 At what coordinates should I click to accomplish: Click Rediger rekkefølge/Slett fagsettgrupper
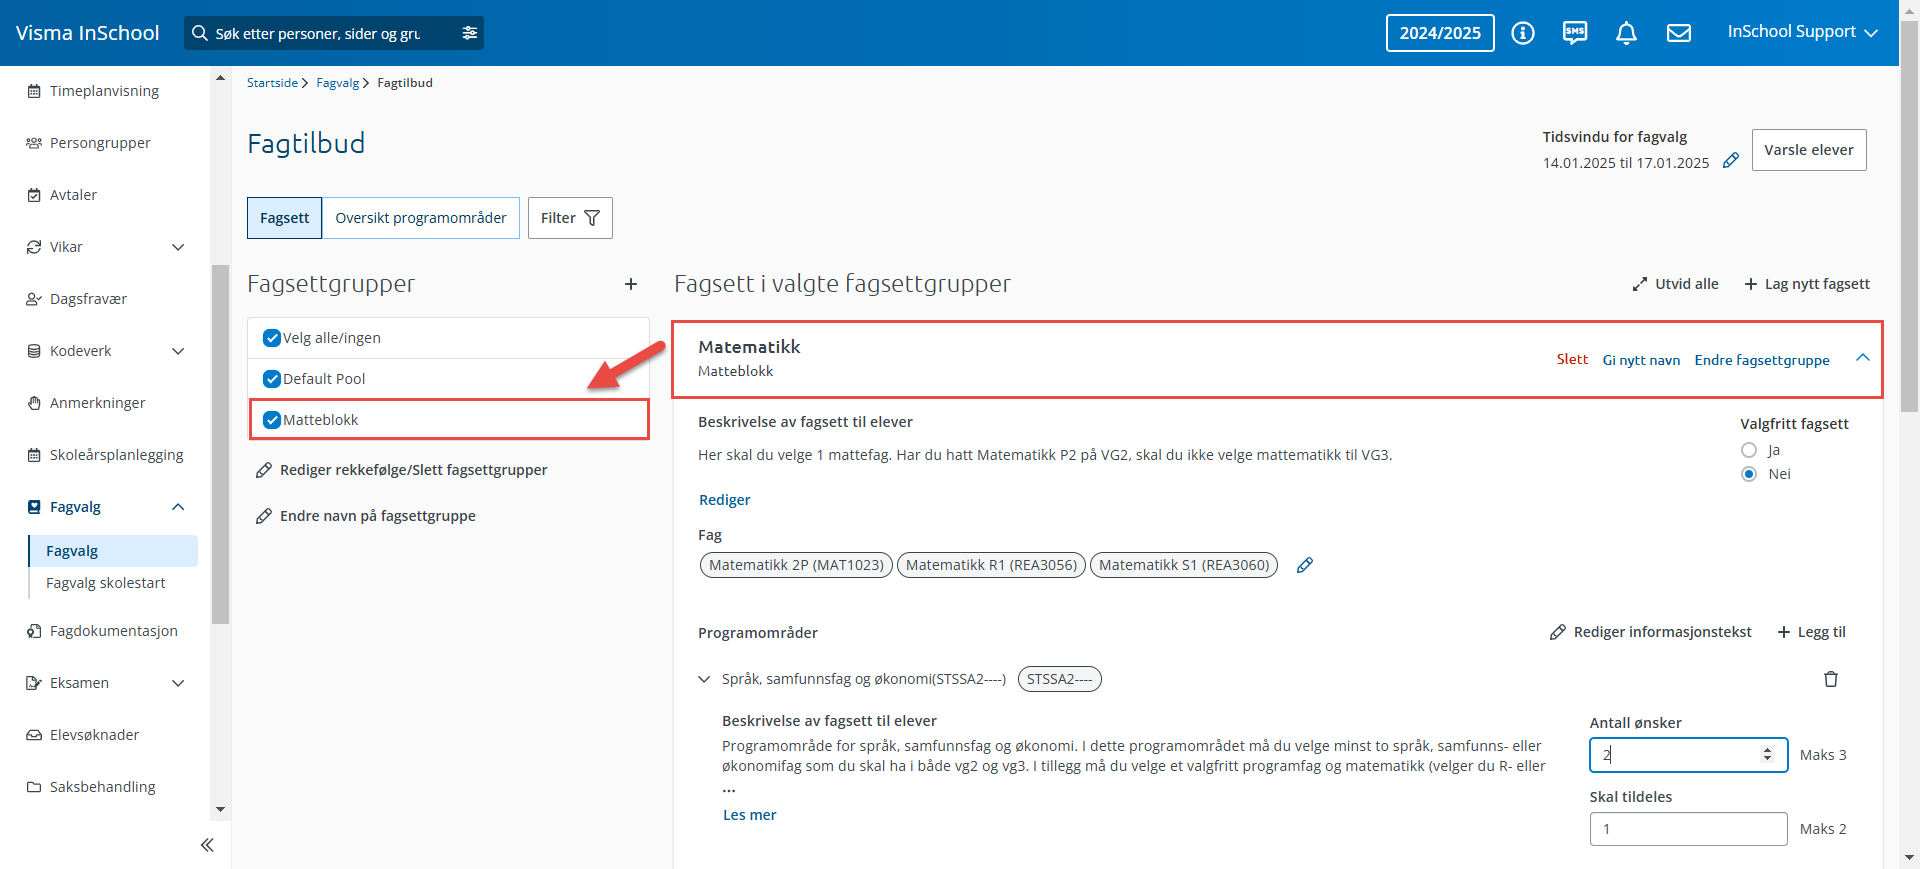point(402,470)
